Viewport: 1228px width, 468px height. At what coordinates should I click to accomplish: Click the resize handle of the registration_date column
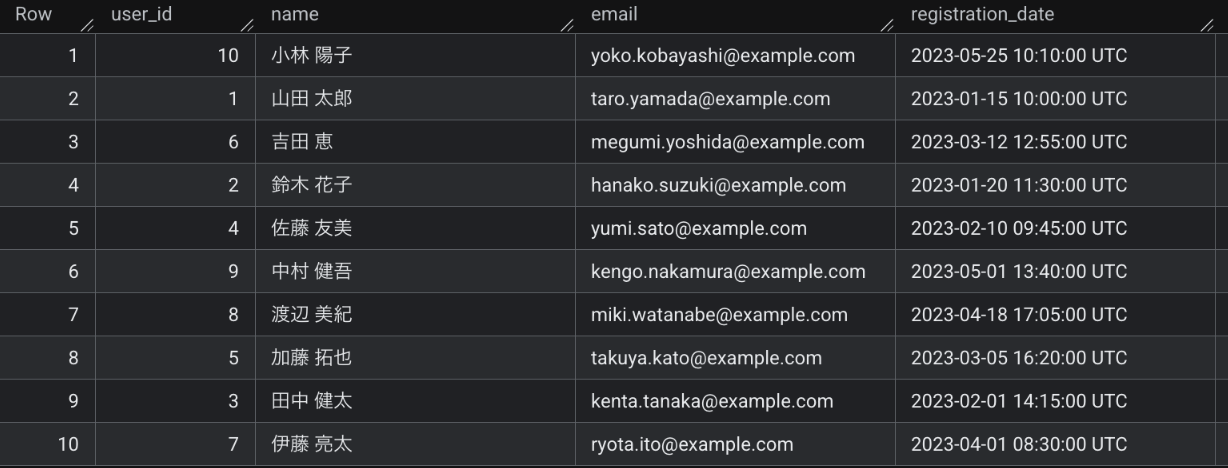click(1206, 21)
